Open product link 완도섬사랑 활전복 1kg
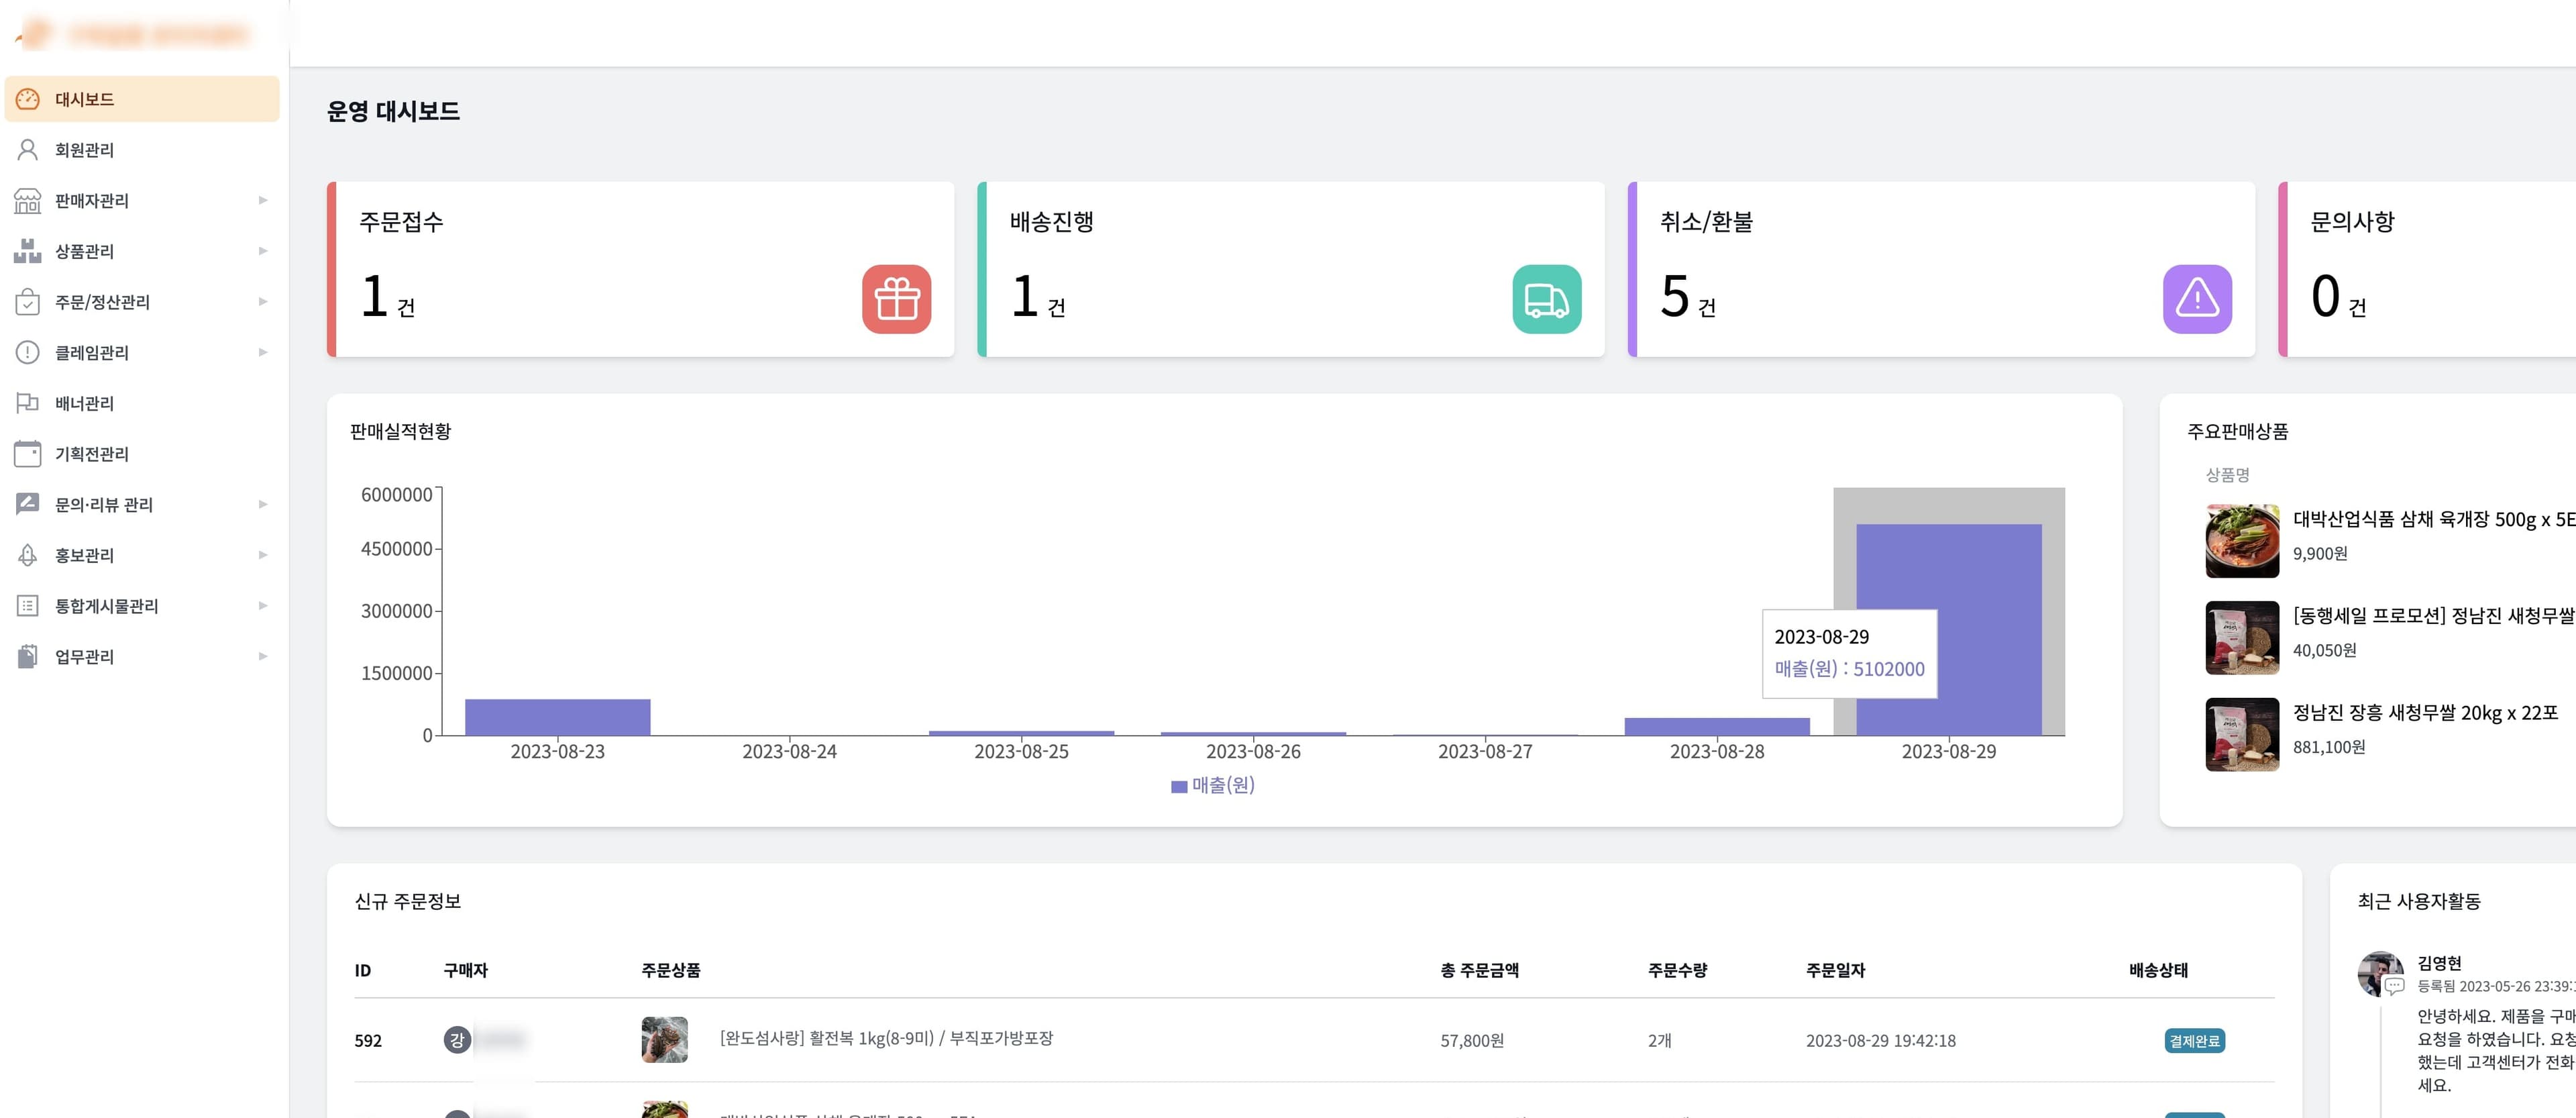Screen dimensions: 2576x1118 (x=886, y=1038)
